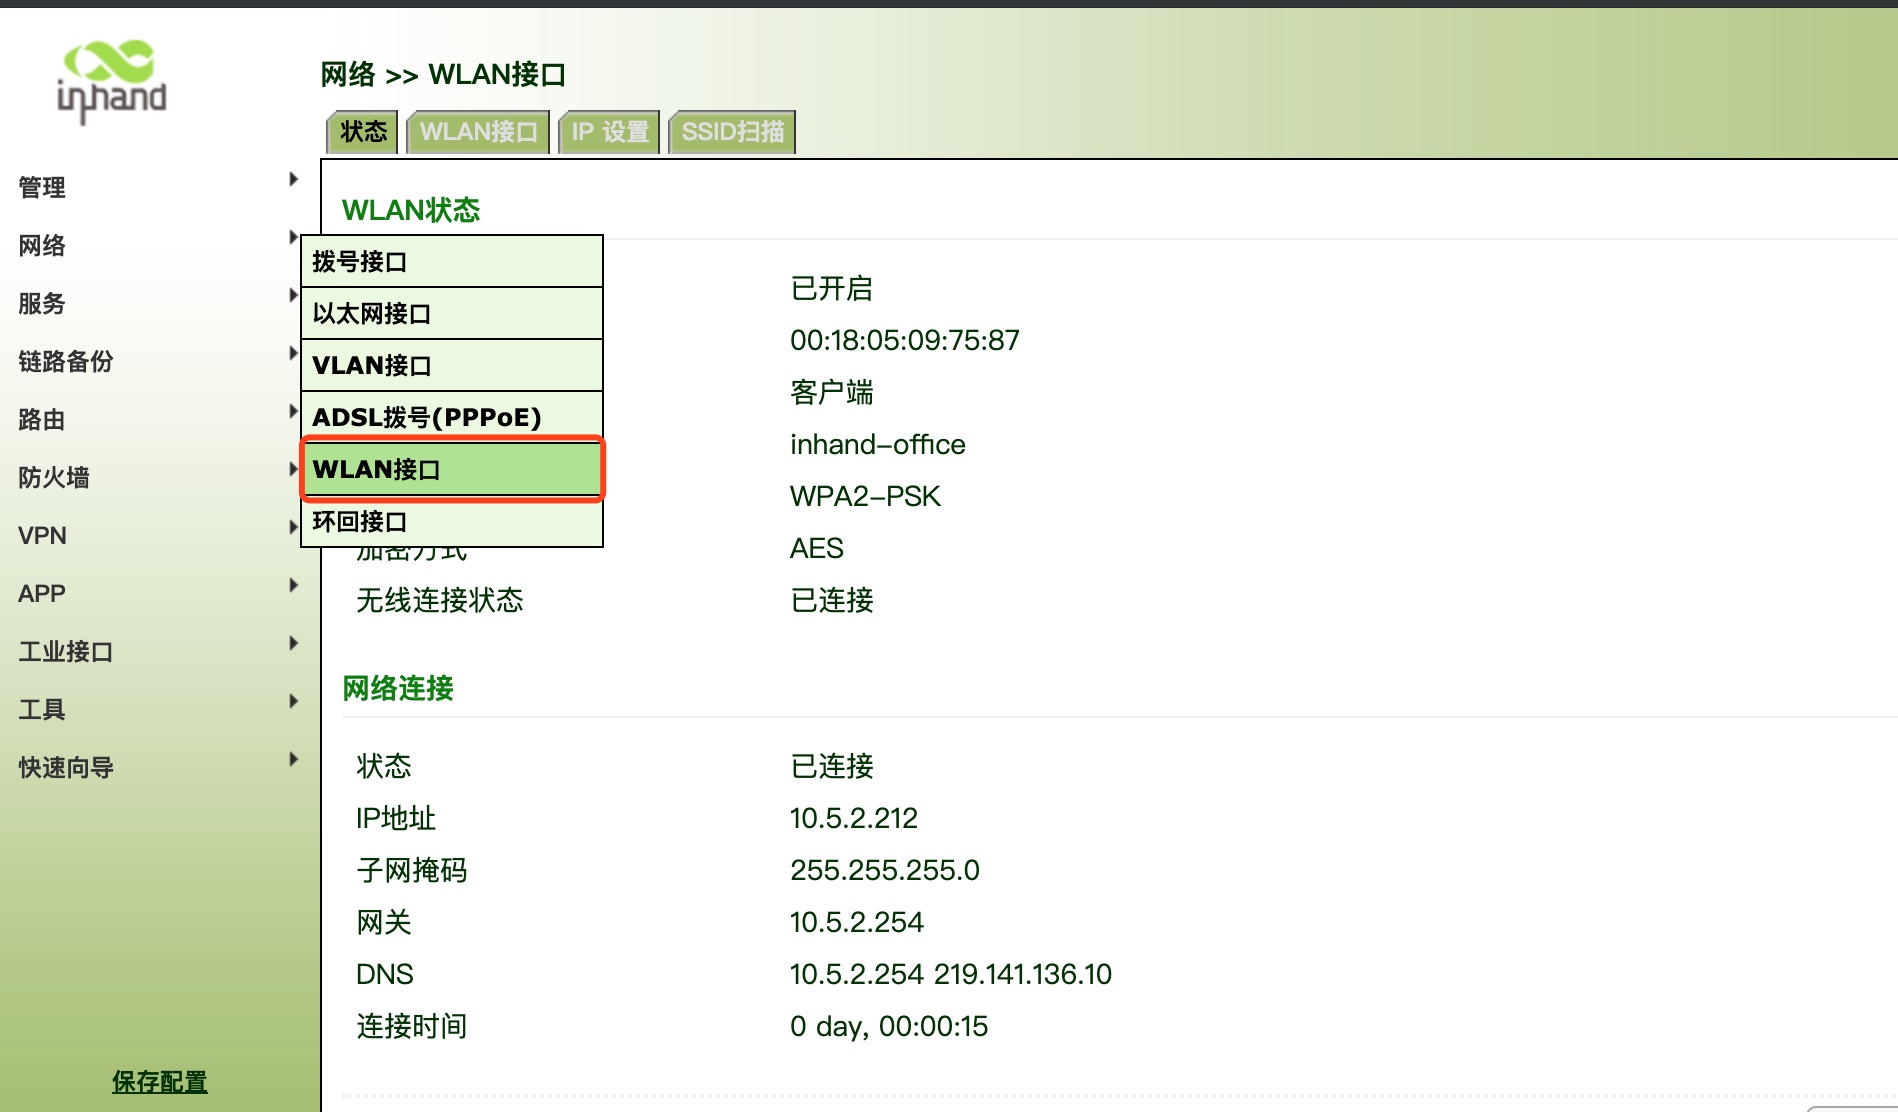Switch to the IP 设置 tab
This screenshot has height=1112, width=1898.
tap(610, 131)
